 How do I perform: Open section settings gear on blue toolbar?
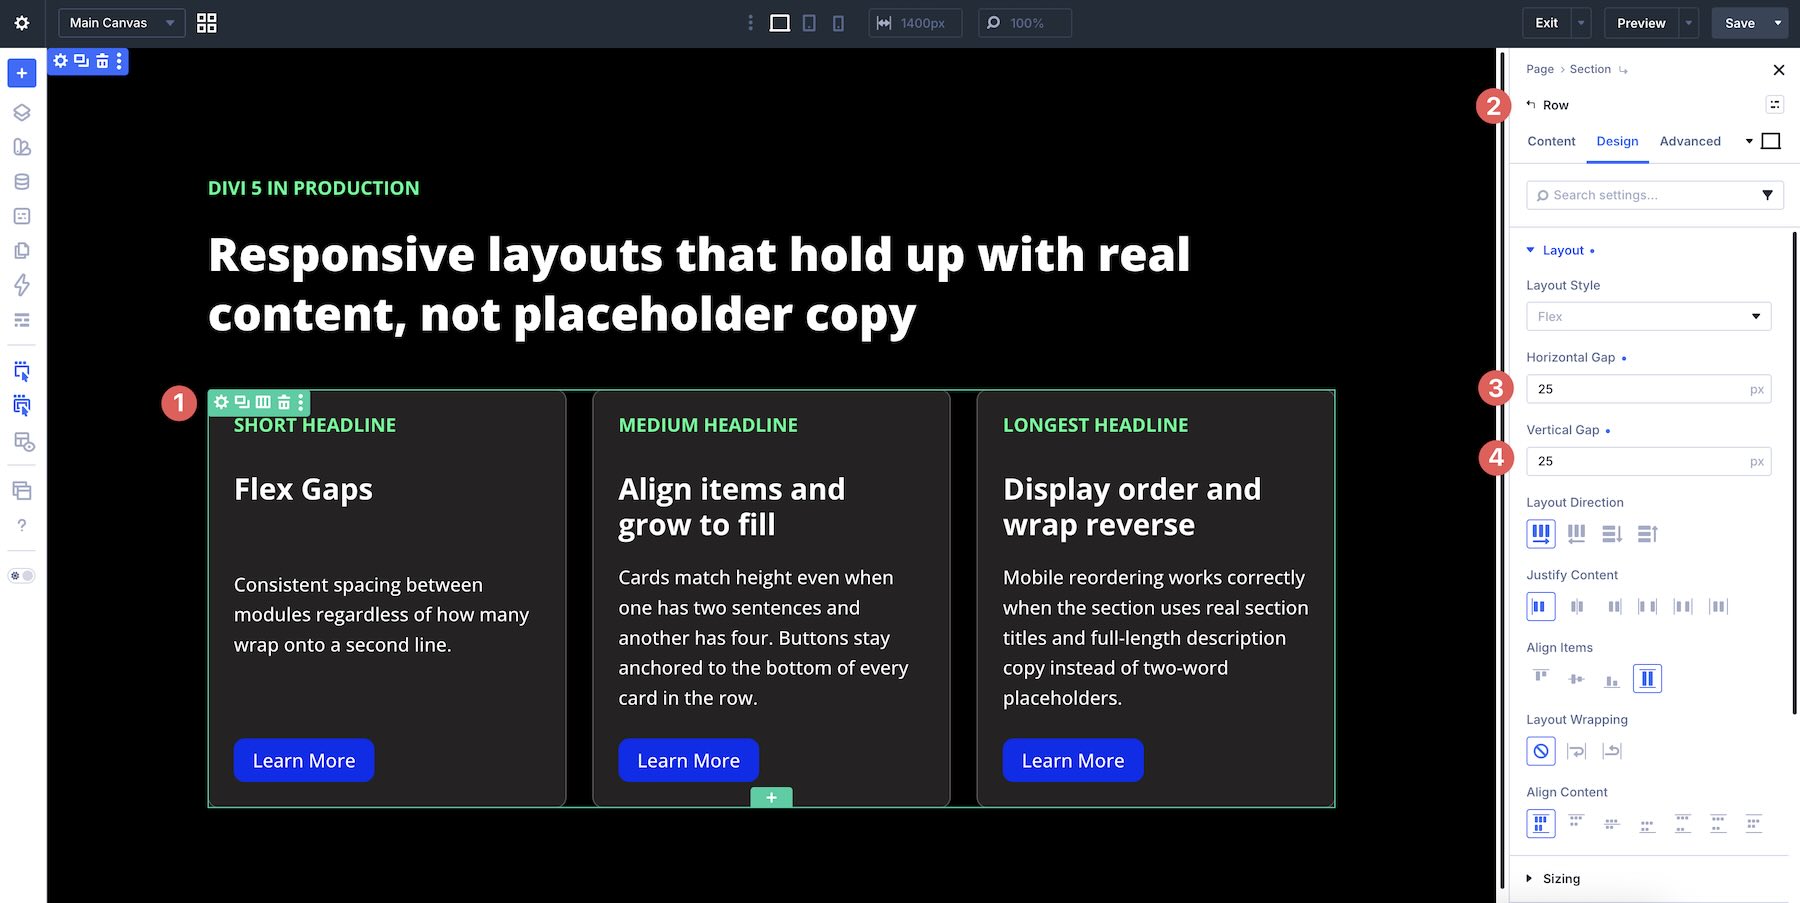[61, 61]
